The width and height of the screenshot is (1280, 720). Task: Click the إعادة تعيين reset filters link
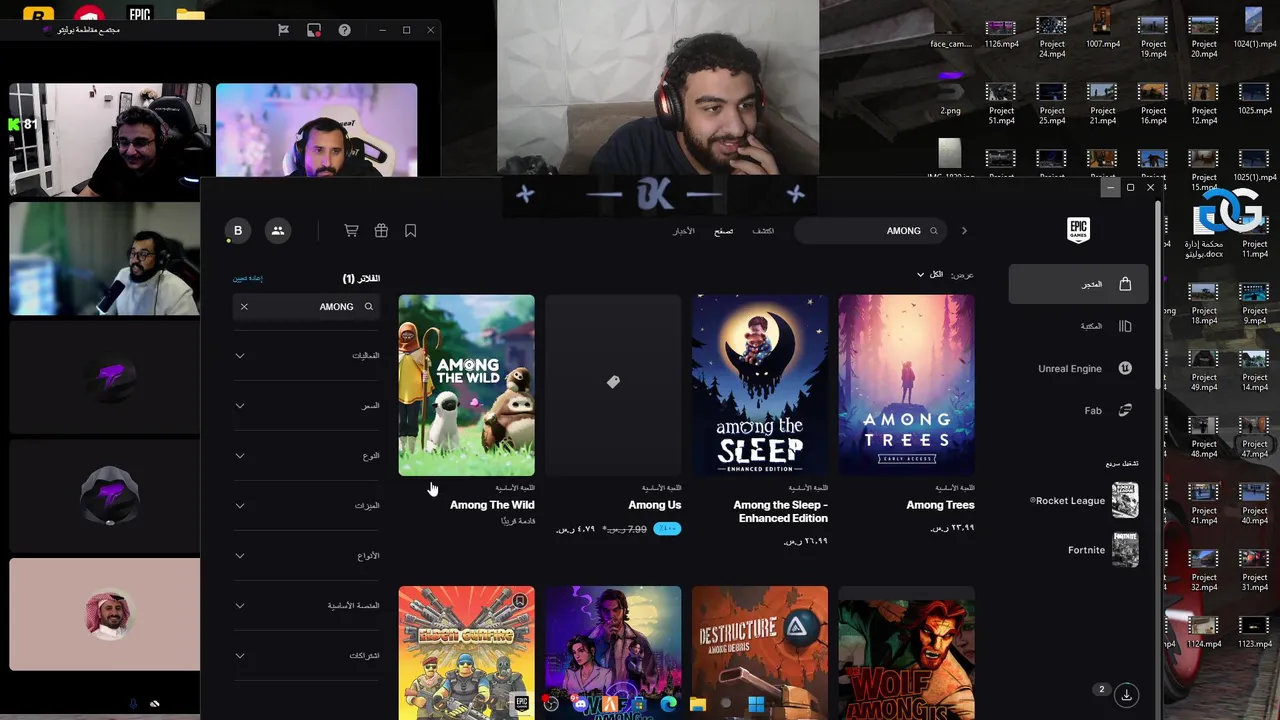point(248,278)
